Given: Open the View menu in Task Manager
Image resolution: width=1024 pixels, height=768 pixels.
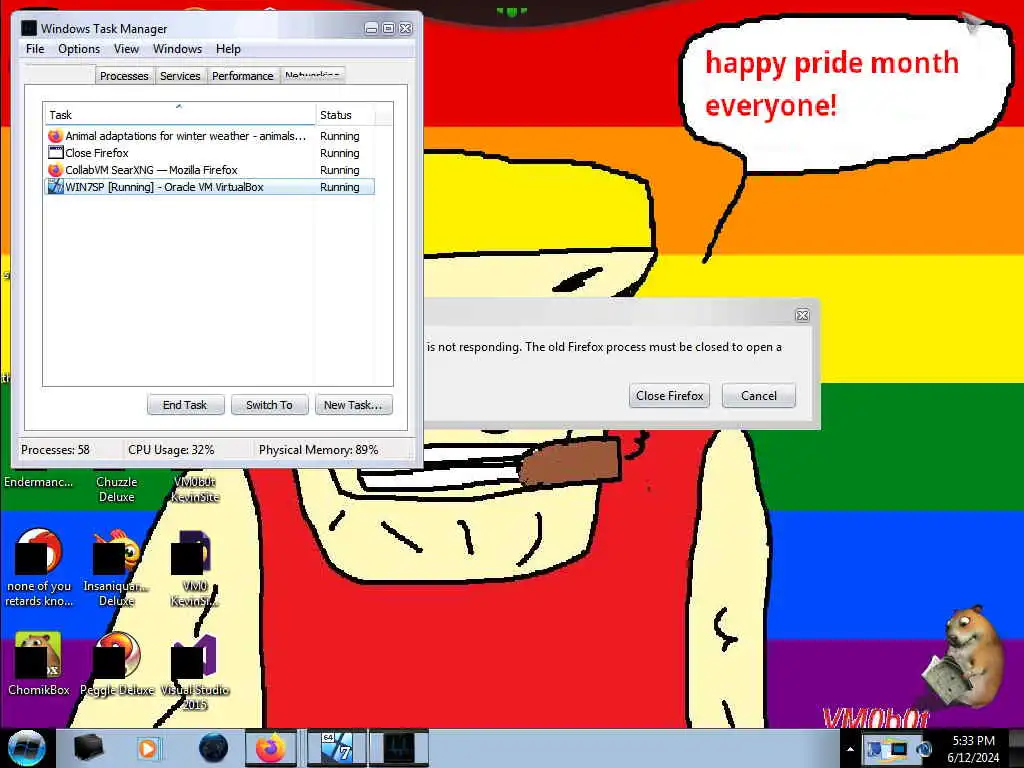Looking at the screenshot, I should pos(126,49).
